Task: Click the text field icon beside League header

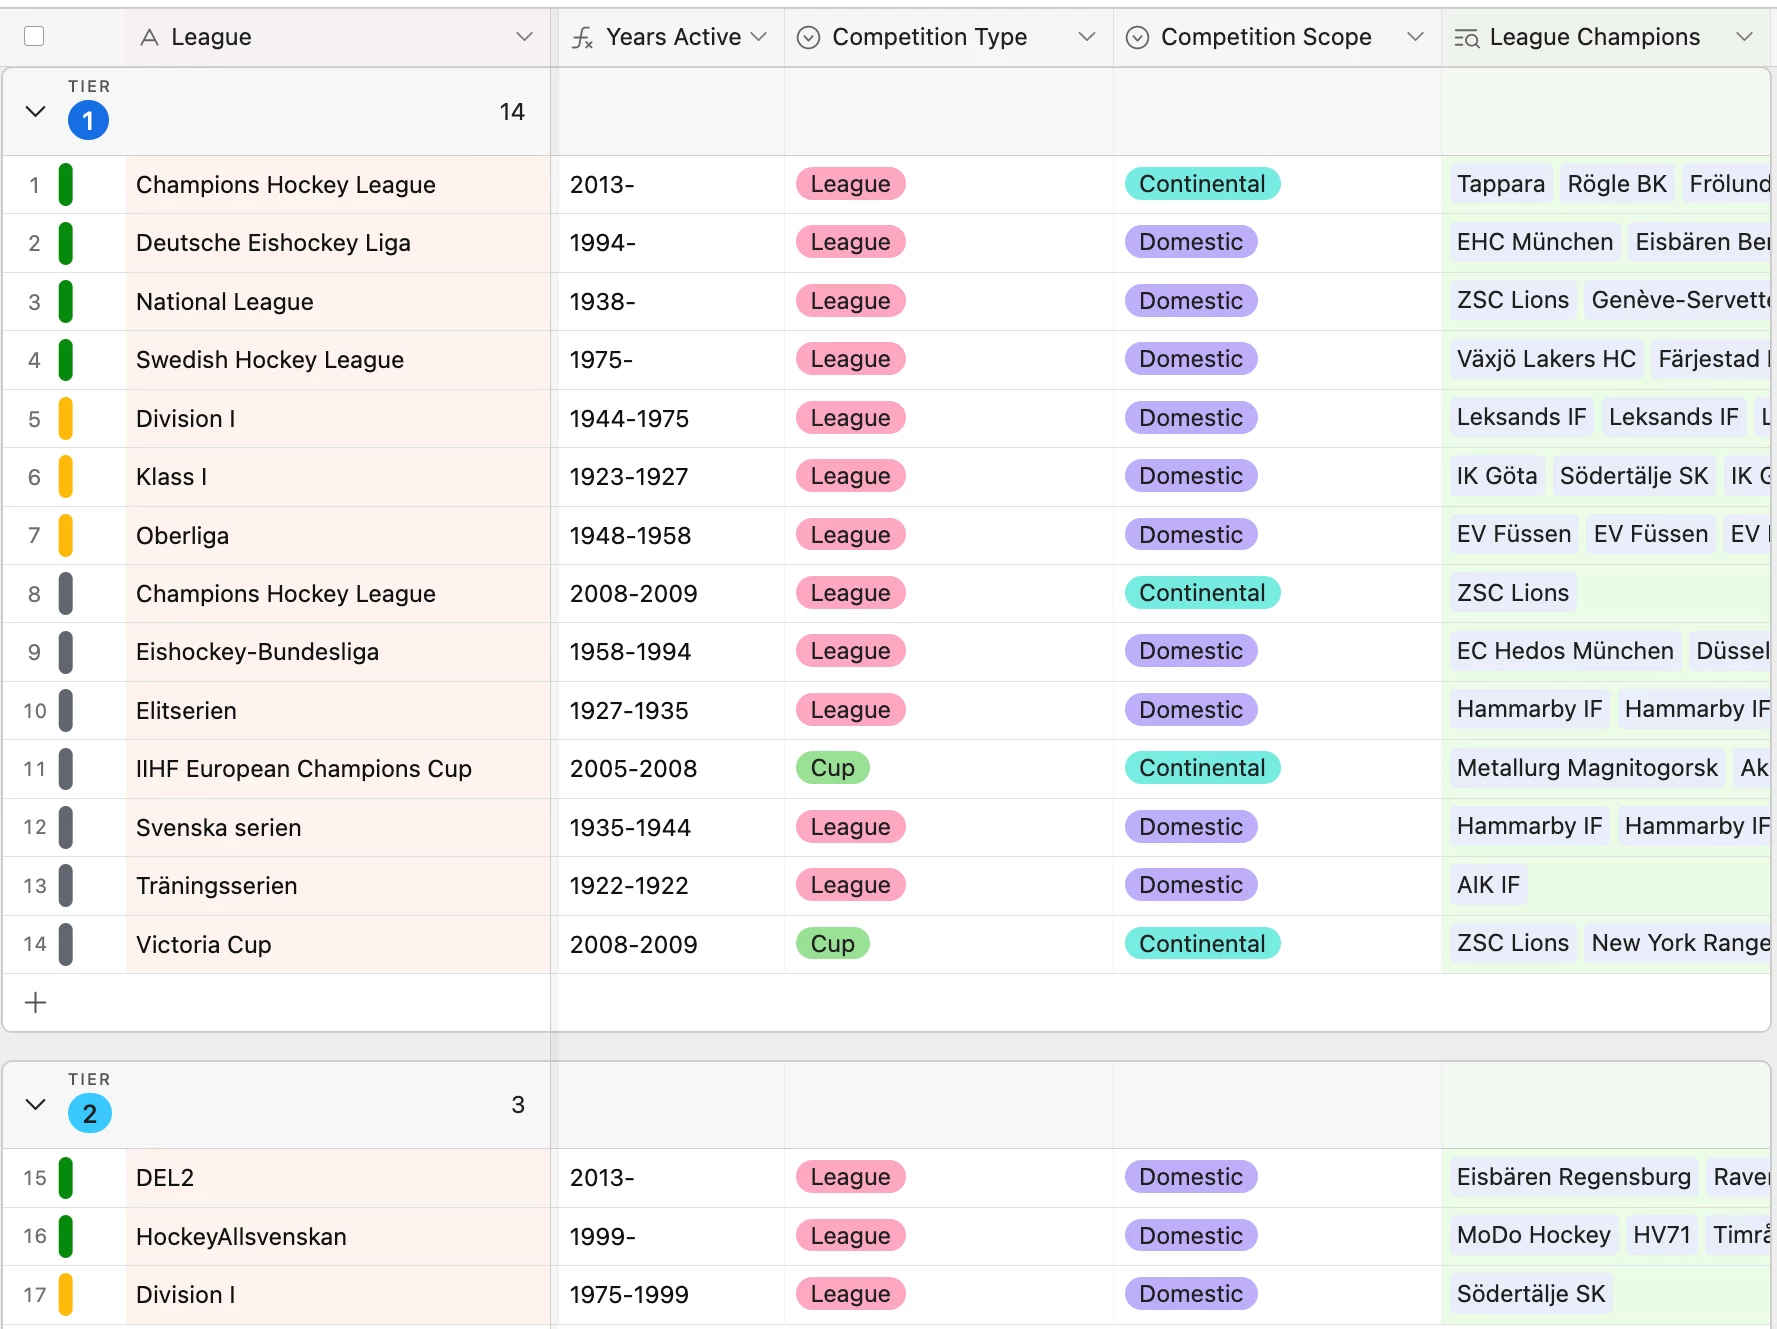Action: click(x=149, y=38)
